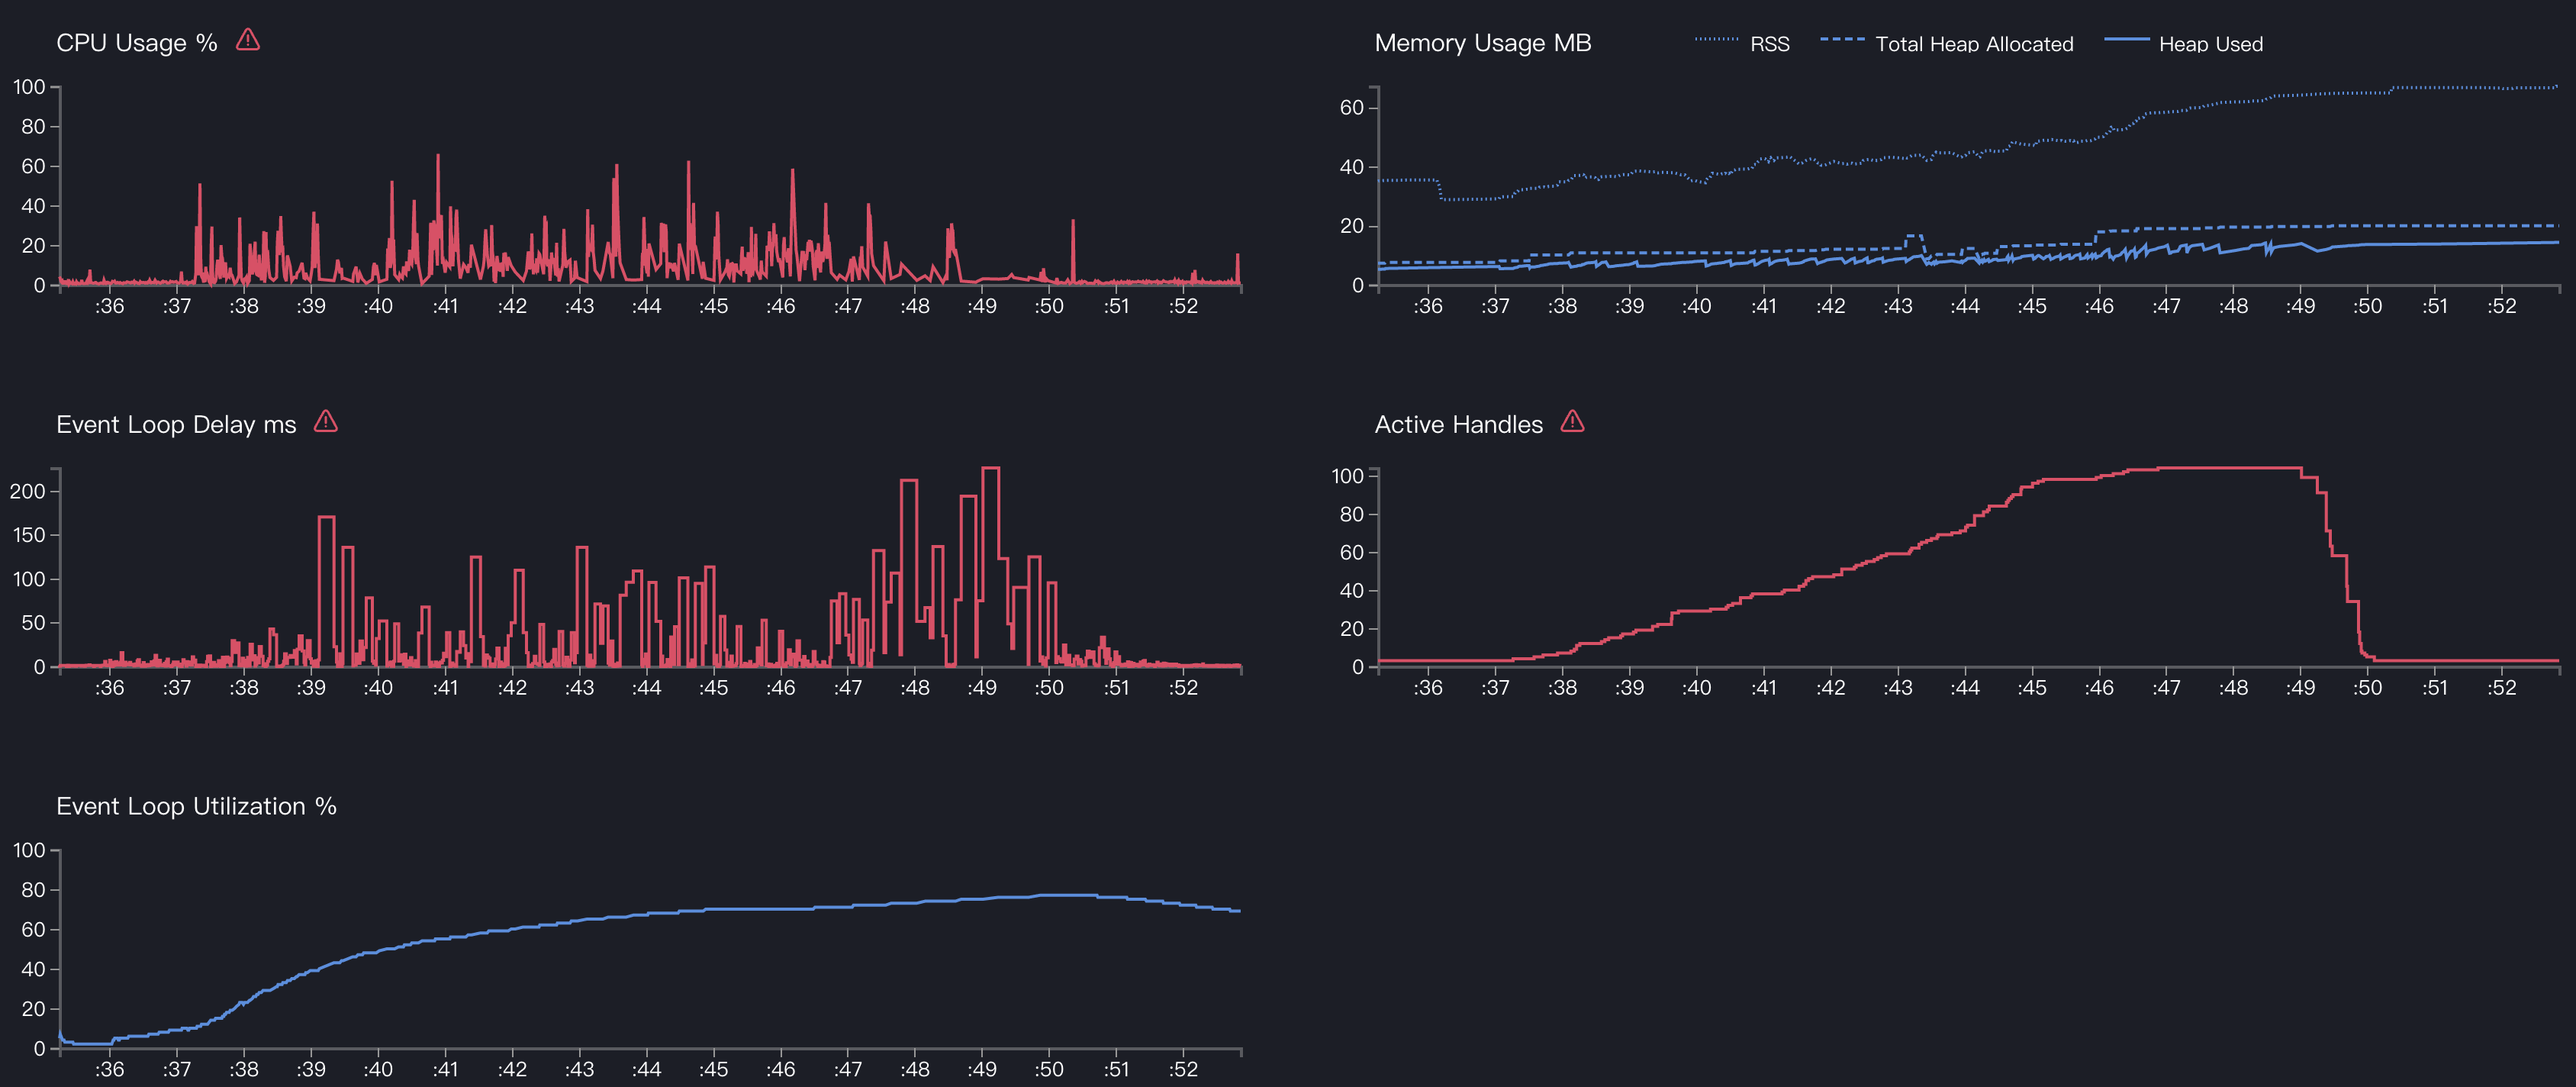Click 60 label on Memory Usage y-axis
Screen dimensions: 2576x1087
1351,107
